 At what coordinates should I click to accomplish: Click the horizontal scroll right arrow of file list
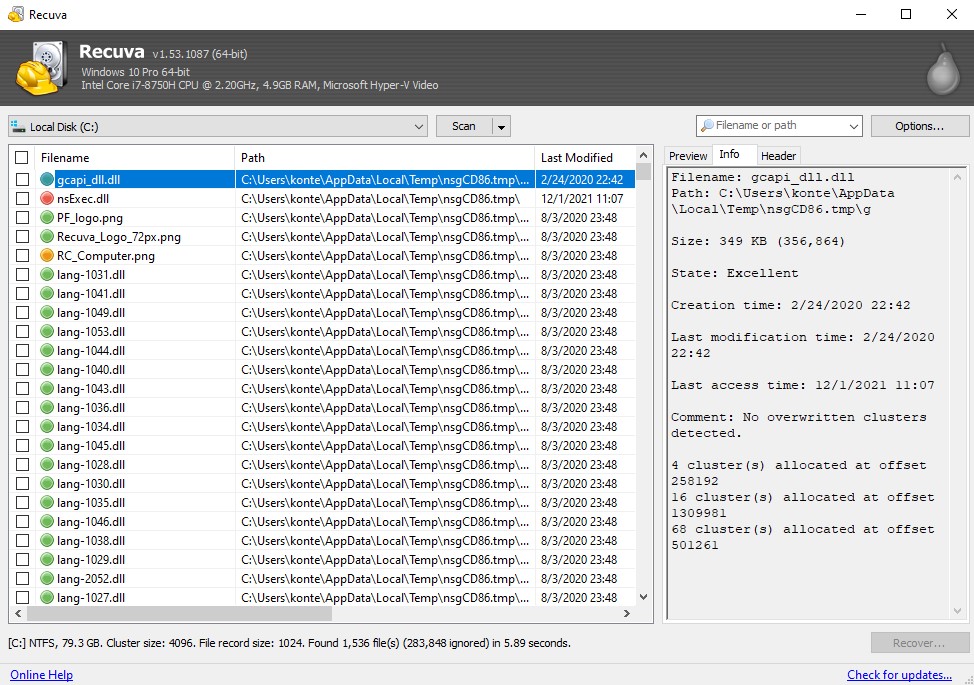coord(627,614)
